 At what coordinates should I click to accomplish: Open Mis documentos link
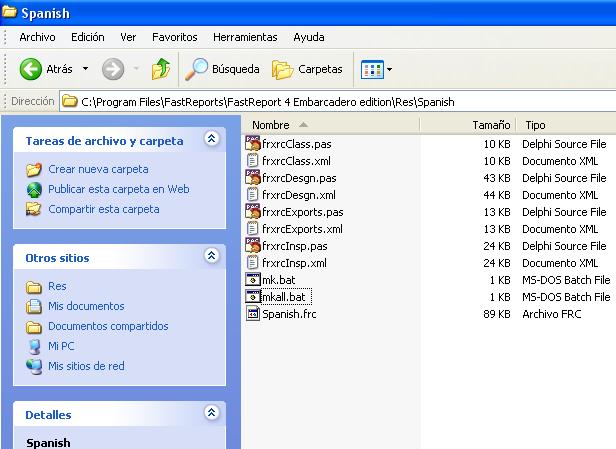[86, 306]
